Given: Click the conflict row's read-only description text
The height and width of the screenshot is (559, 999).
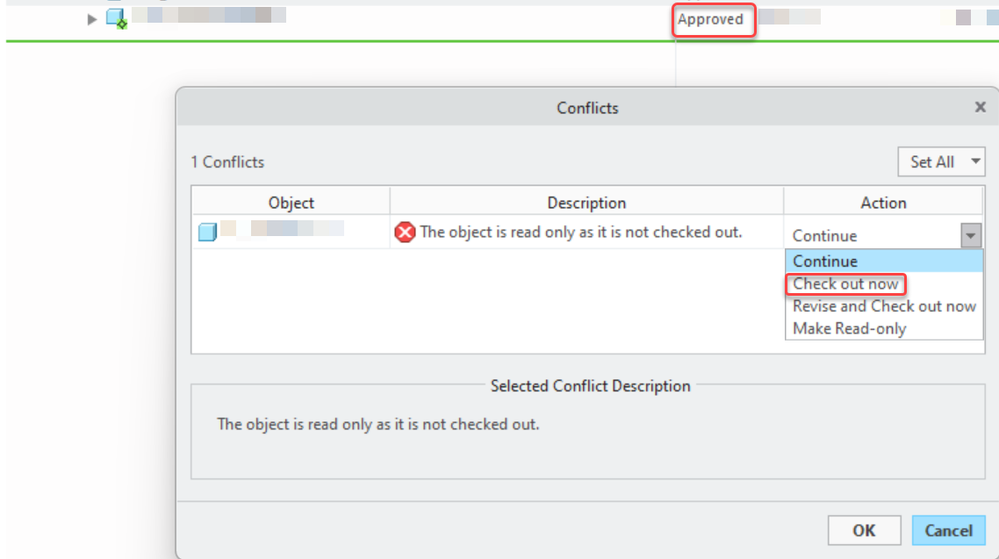Looking at the screenshot, I should click(581, 232).
